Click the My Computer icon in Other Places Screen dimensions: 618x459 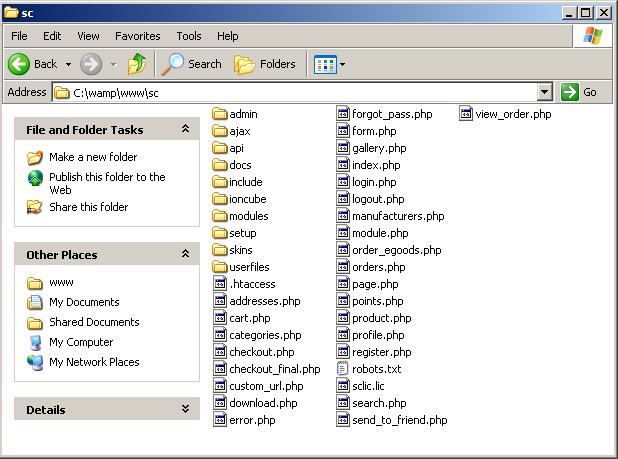[x=36, y=342]
